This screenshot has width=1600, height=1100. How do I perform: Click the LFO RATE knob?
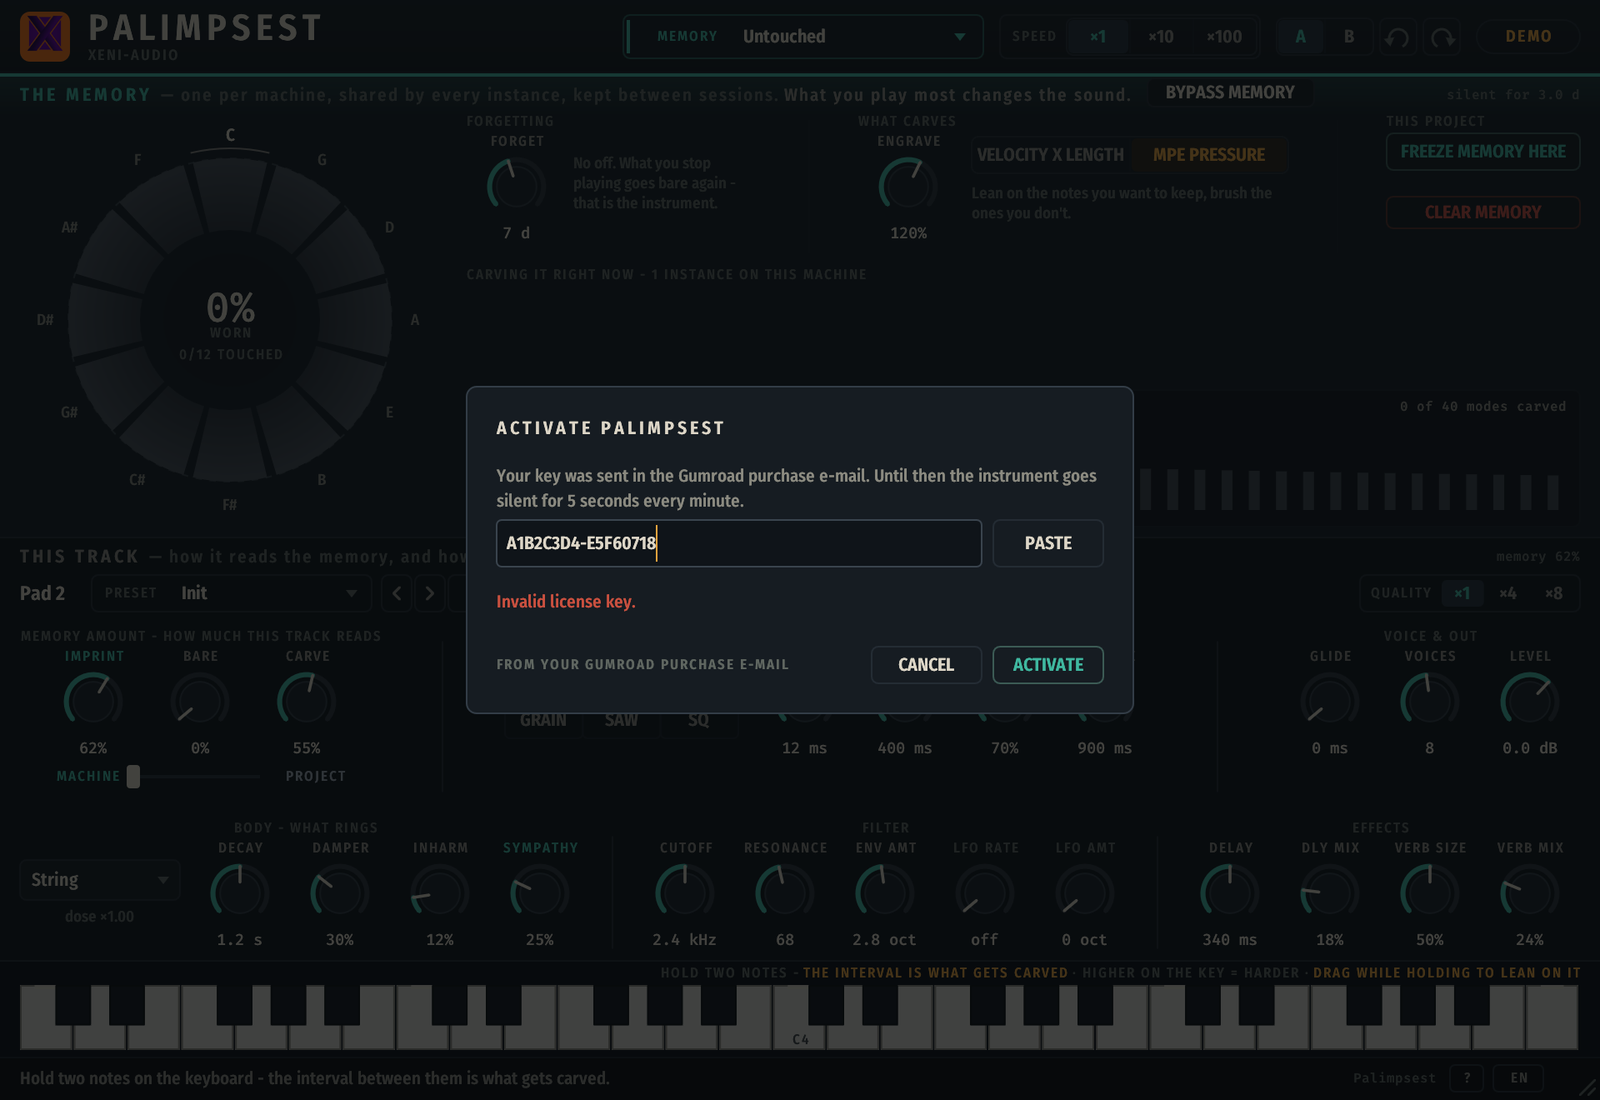point(985,892)
